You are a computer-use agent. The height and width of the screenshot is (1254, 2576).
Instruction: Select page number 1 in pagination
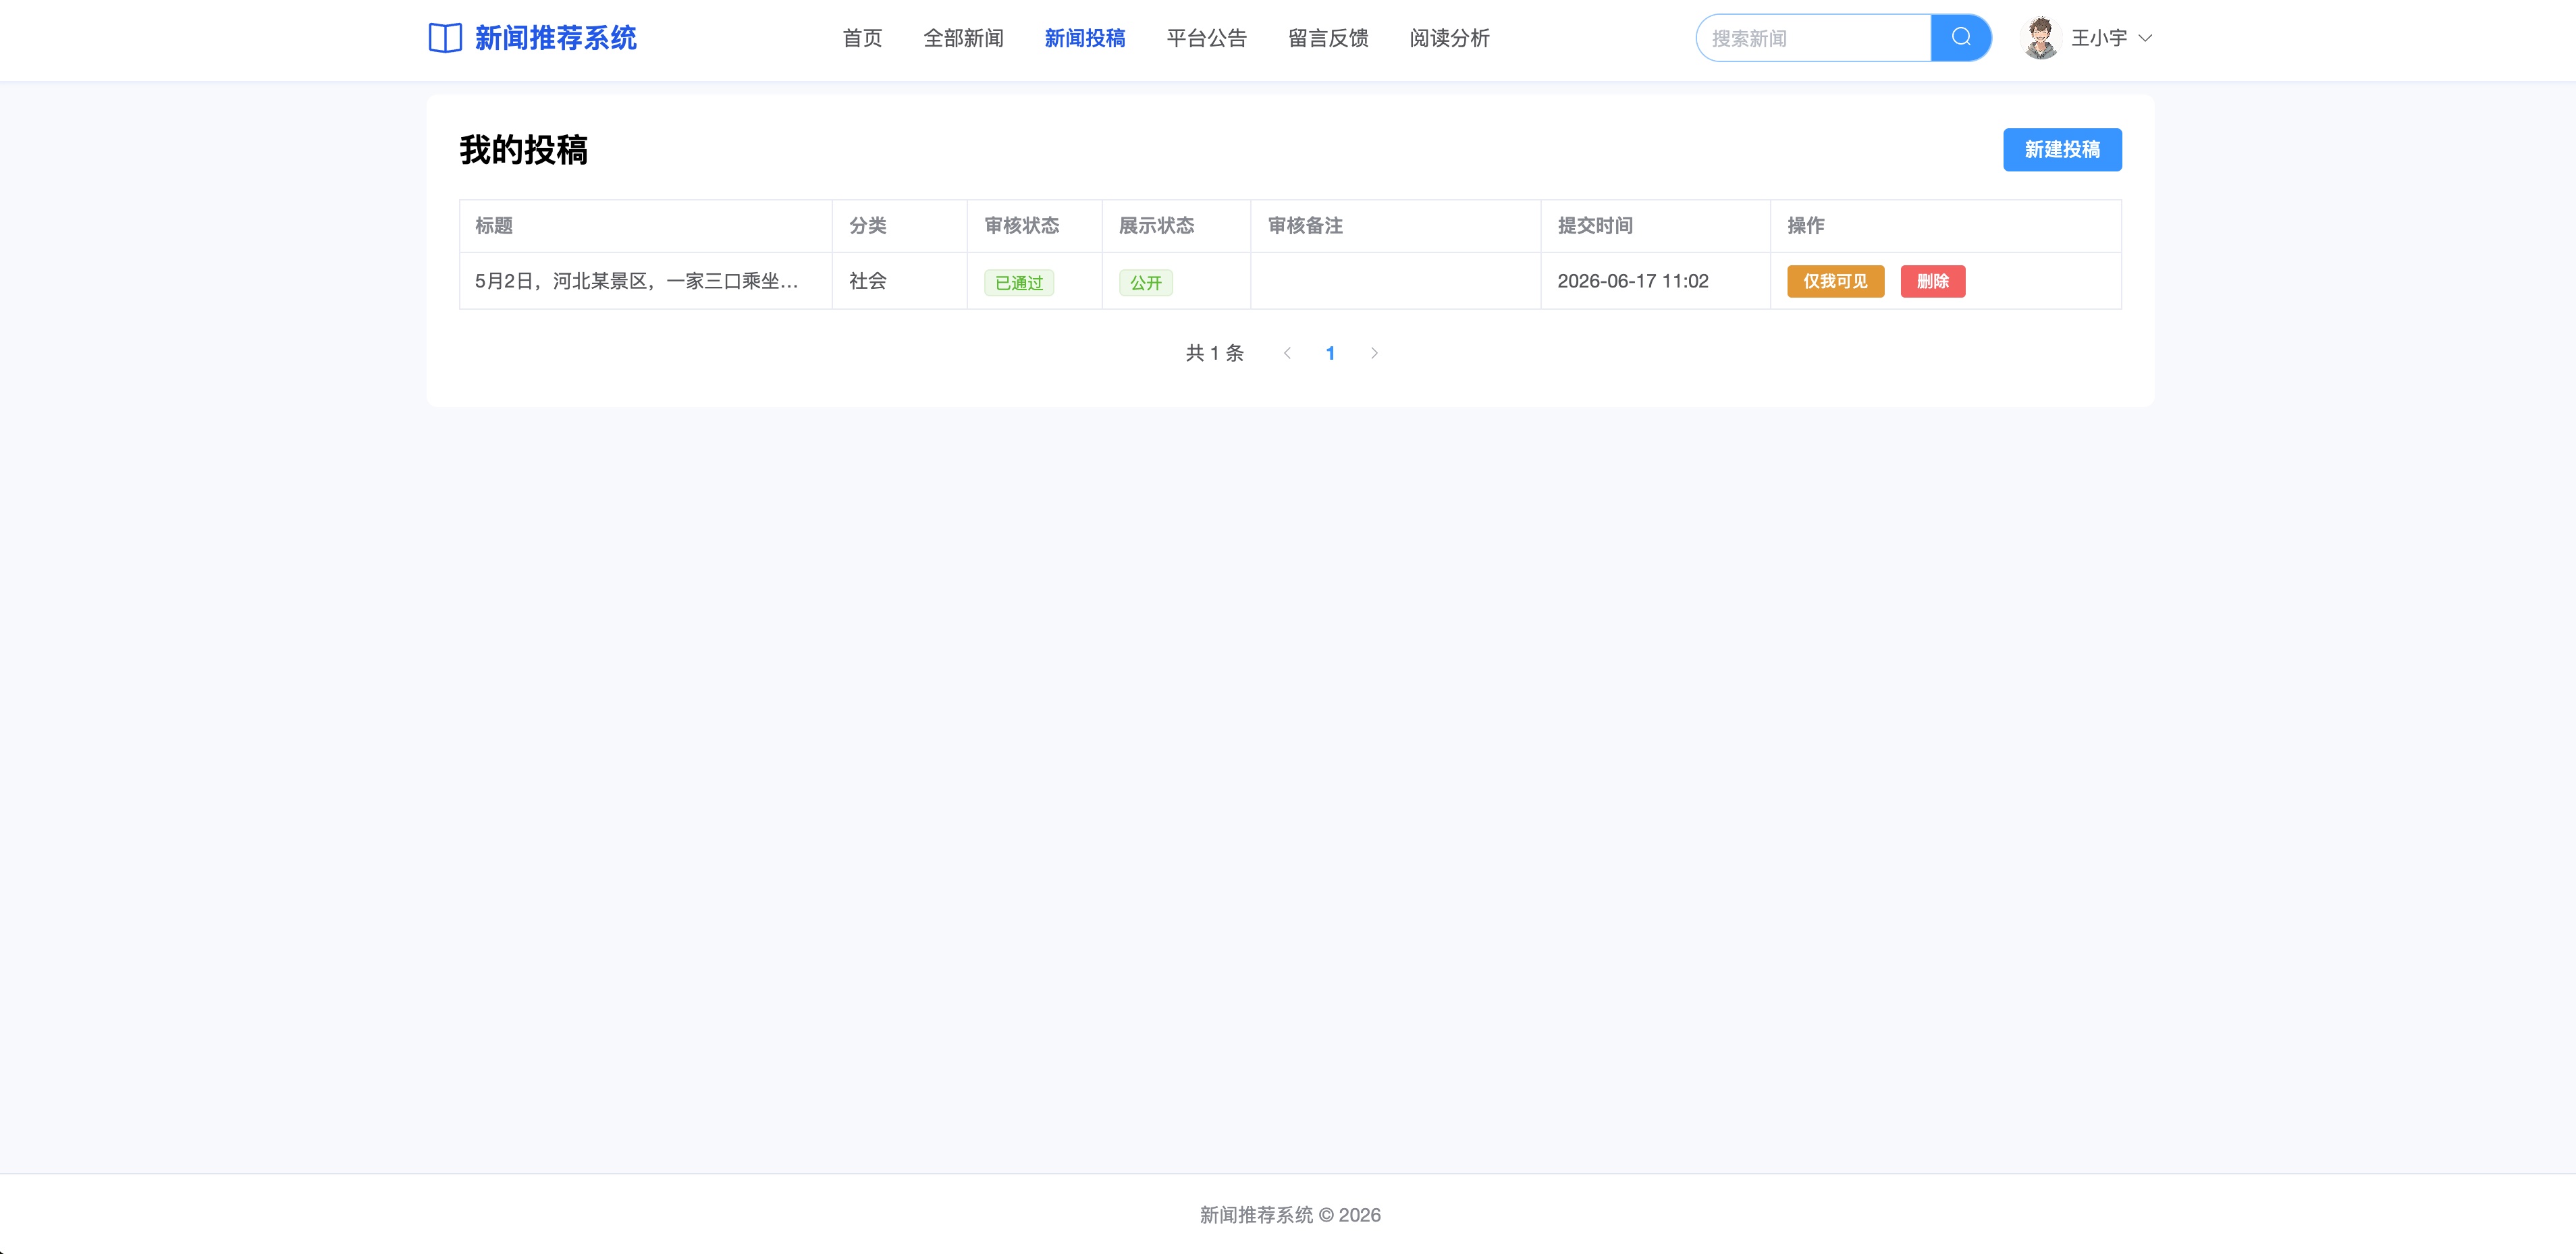point(1330,353)
